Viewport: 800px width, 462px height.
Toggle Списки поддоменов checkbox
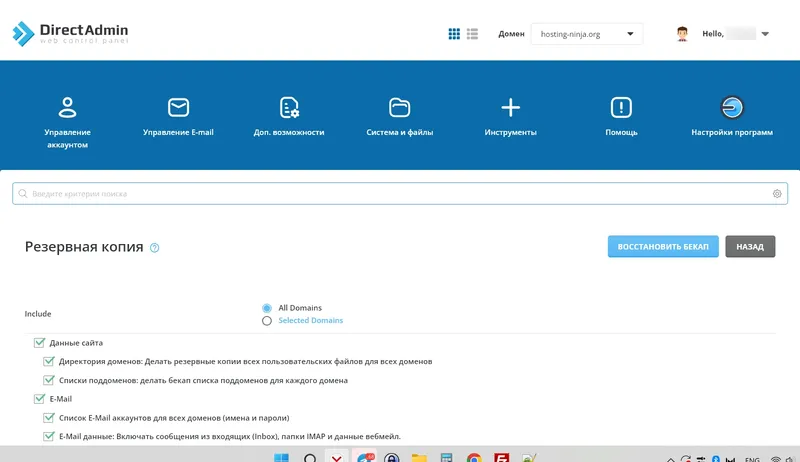pyautogui.click(x=48, y=380)
